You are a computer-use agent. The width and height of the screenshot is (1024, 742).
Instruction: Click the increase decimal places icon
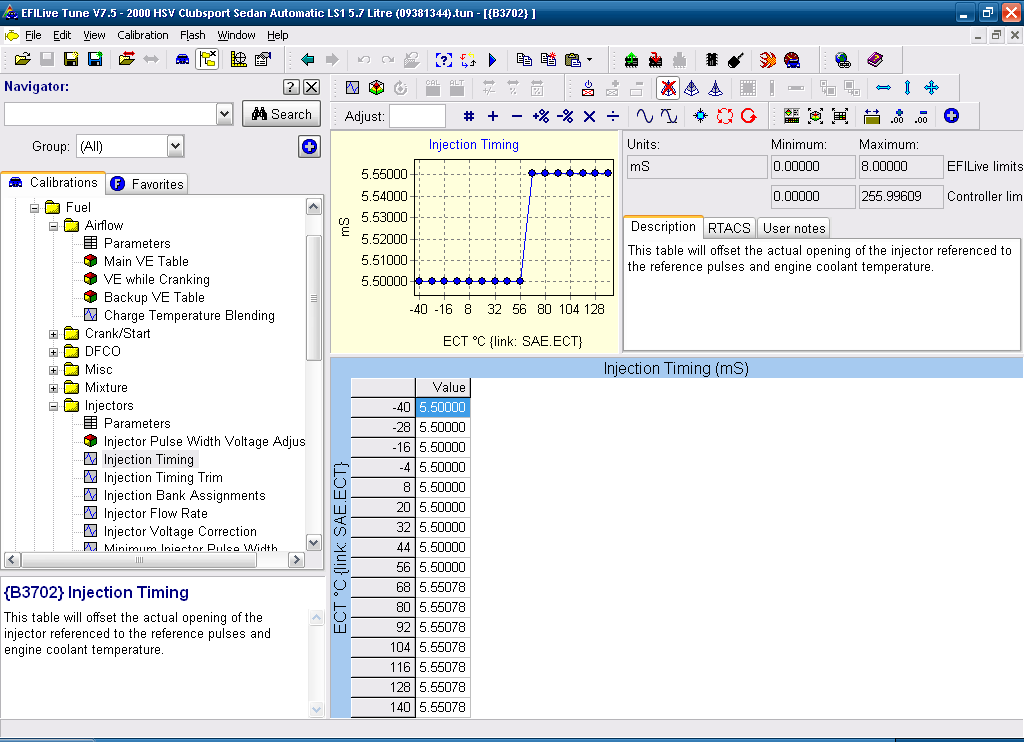(897, 116)
